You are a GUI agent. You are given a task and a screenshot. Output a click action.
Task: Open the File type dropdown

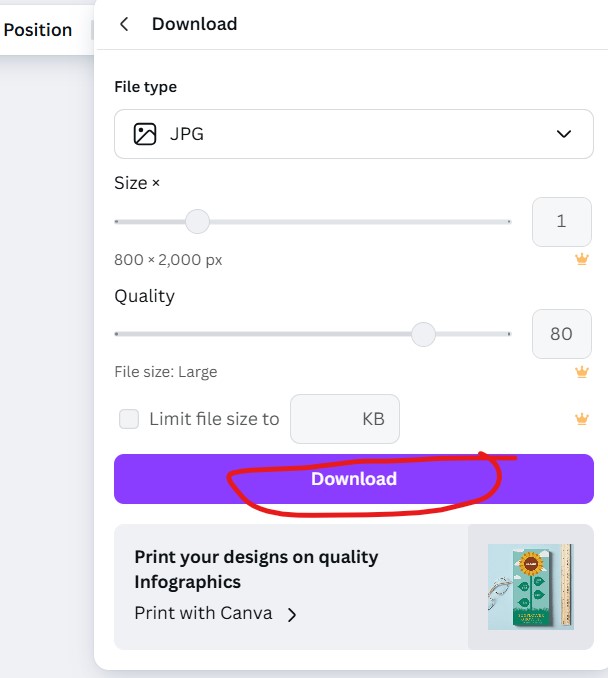(x=353, y=134)
